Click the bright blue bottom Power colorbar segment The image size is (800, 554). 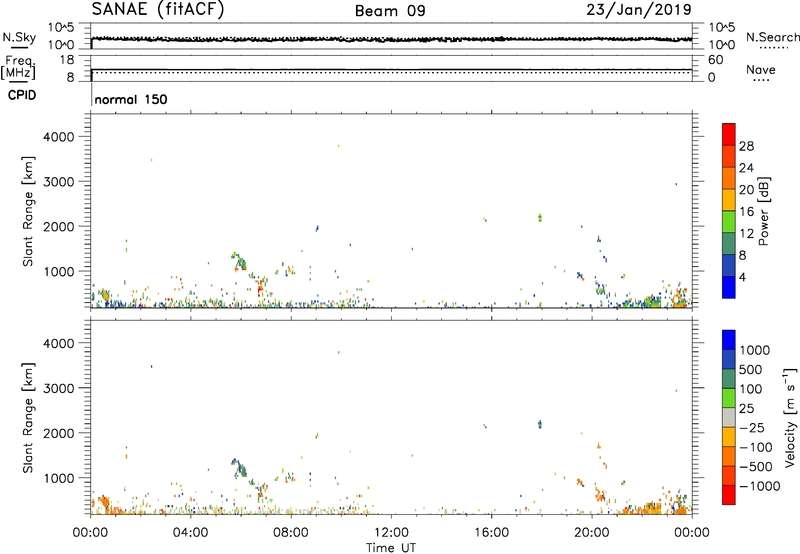(x=729, y=287)
